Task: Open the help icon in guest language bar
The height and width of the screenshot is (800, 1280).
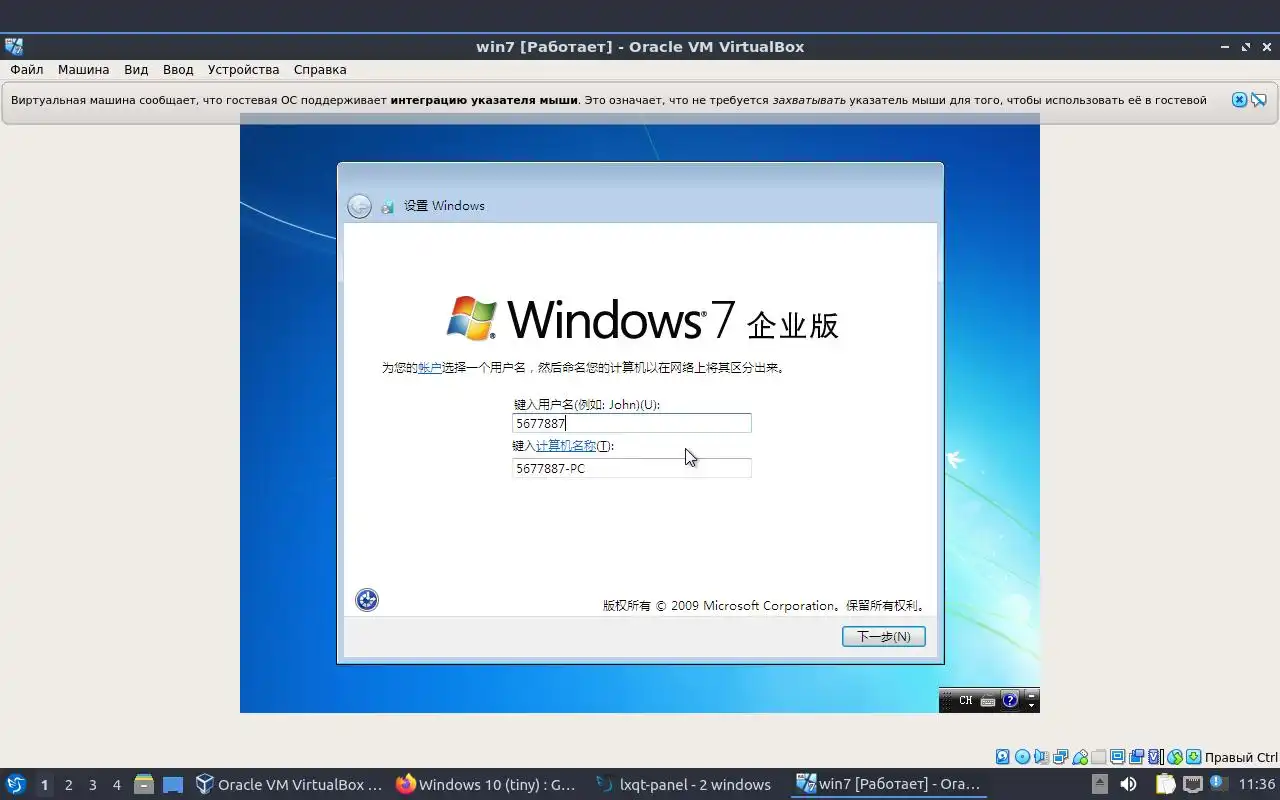Action: click(1010, 700)
